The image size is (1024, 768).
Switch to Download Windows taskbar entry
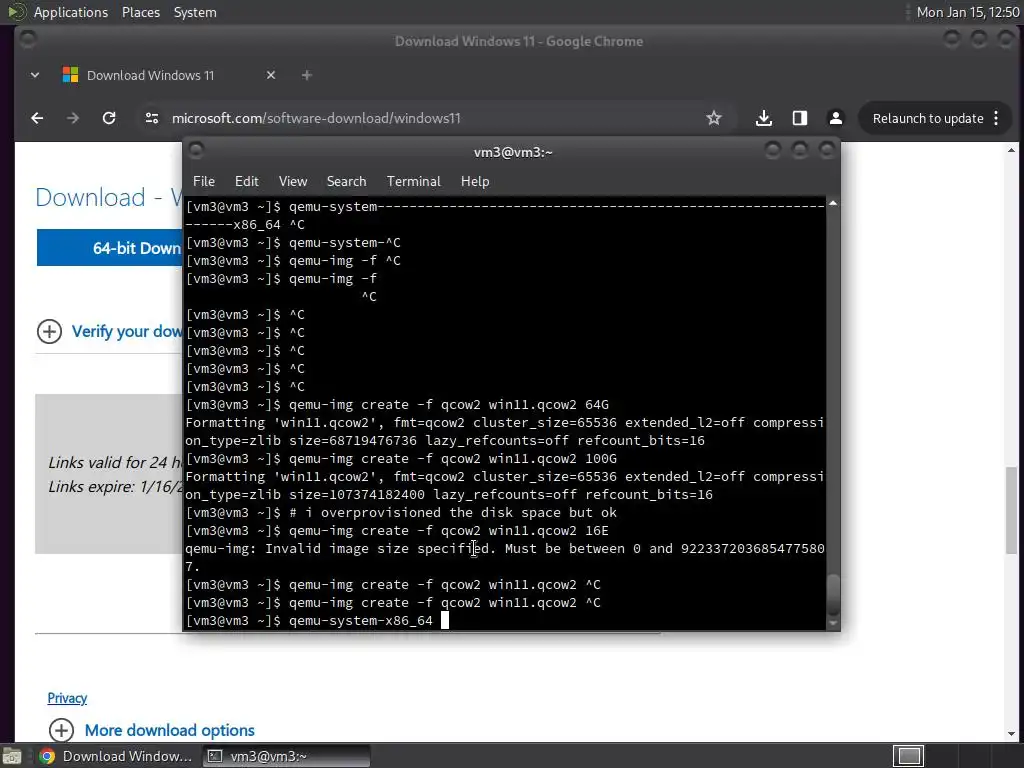116,756
